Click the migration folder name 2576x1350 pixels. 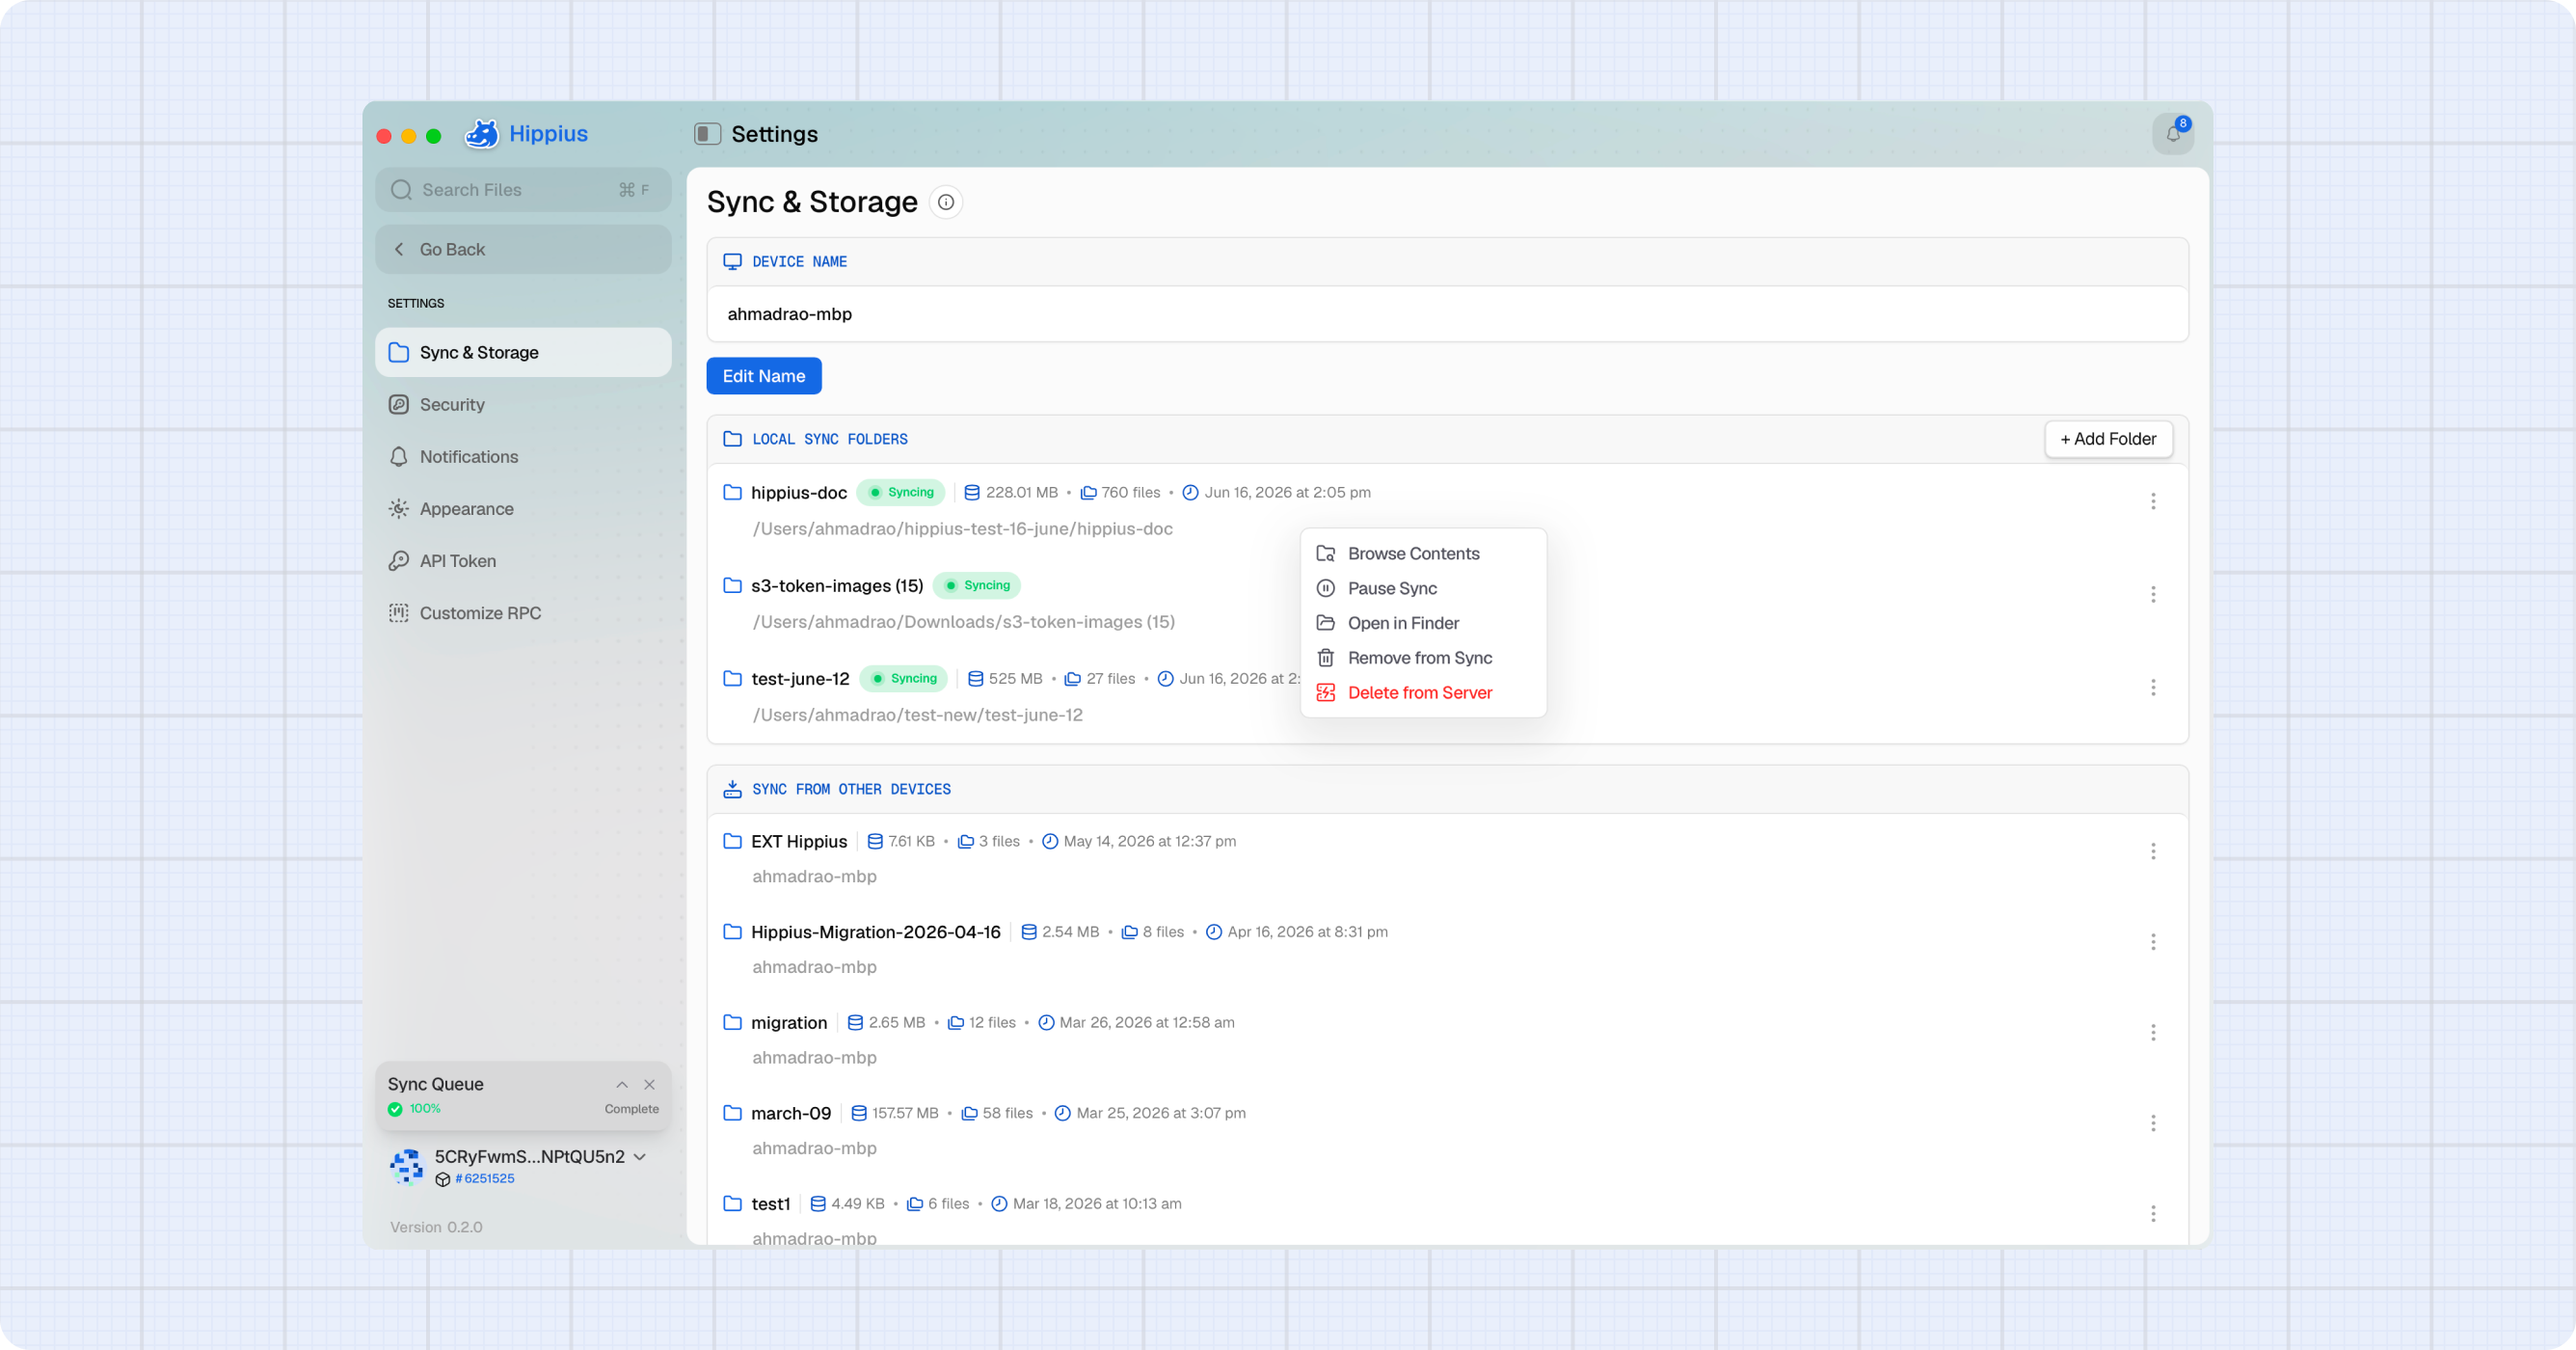pos(789,1023)
